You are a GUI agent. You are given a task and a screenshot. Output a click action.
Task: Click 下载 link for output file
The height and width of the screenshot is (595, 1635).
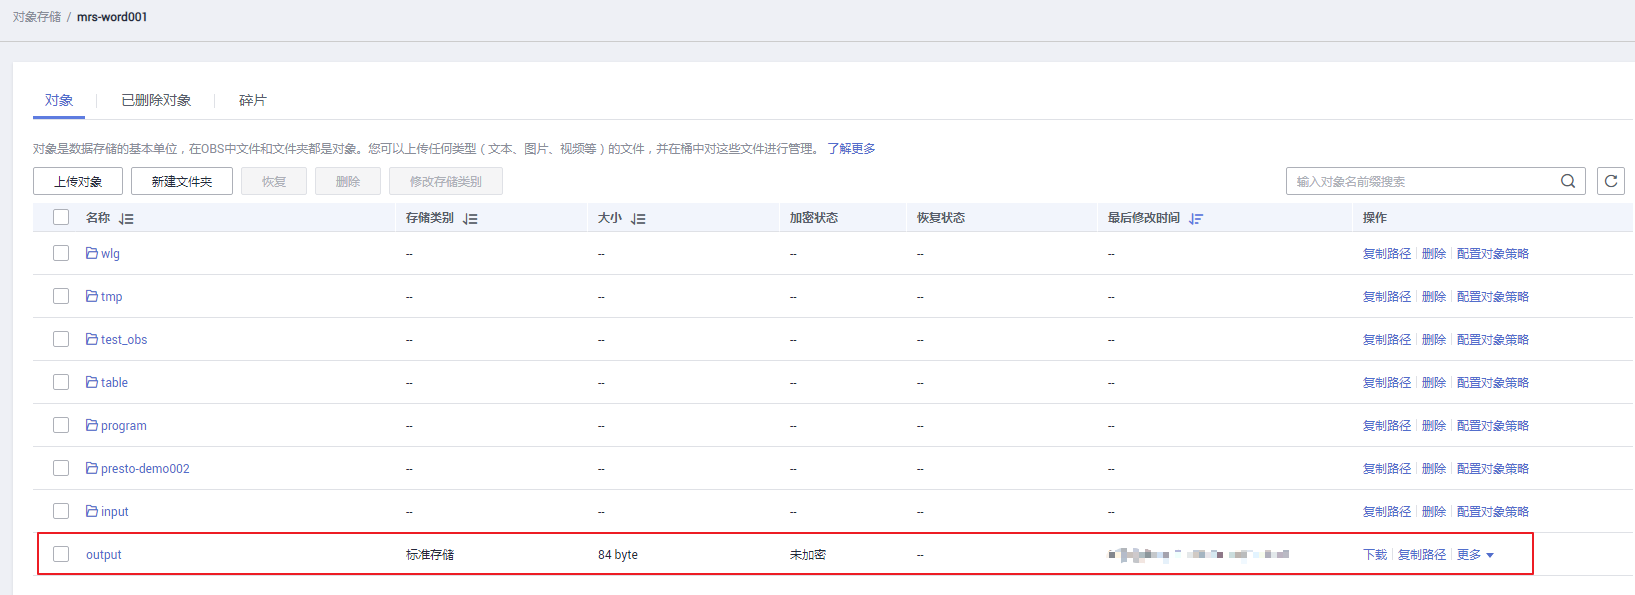pyautogui.click(x=1375, y=555)
